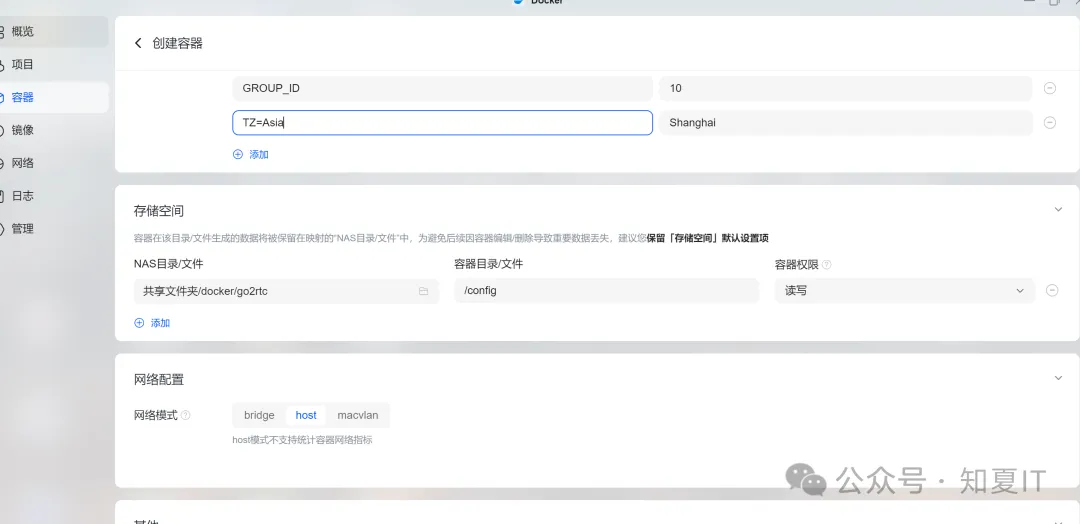The height and width of the screenshot is (524, 1080).
Task: Select host network mode
Action: (306, 415)
